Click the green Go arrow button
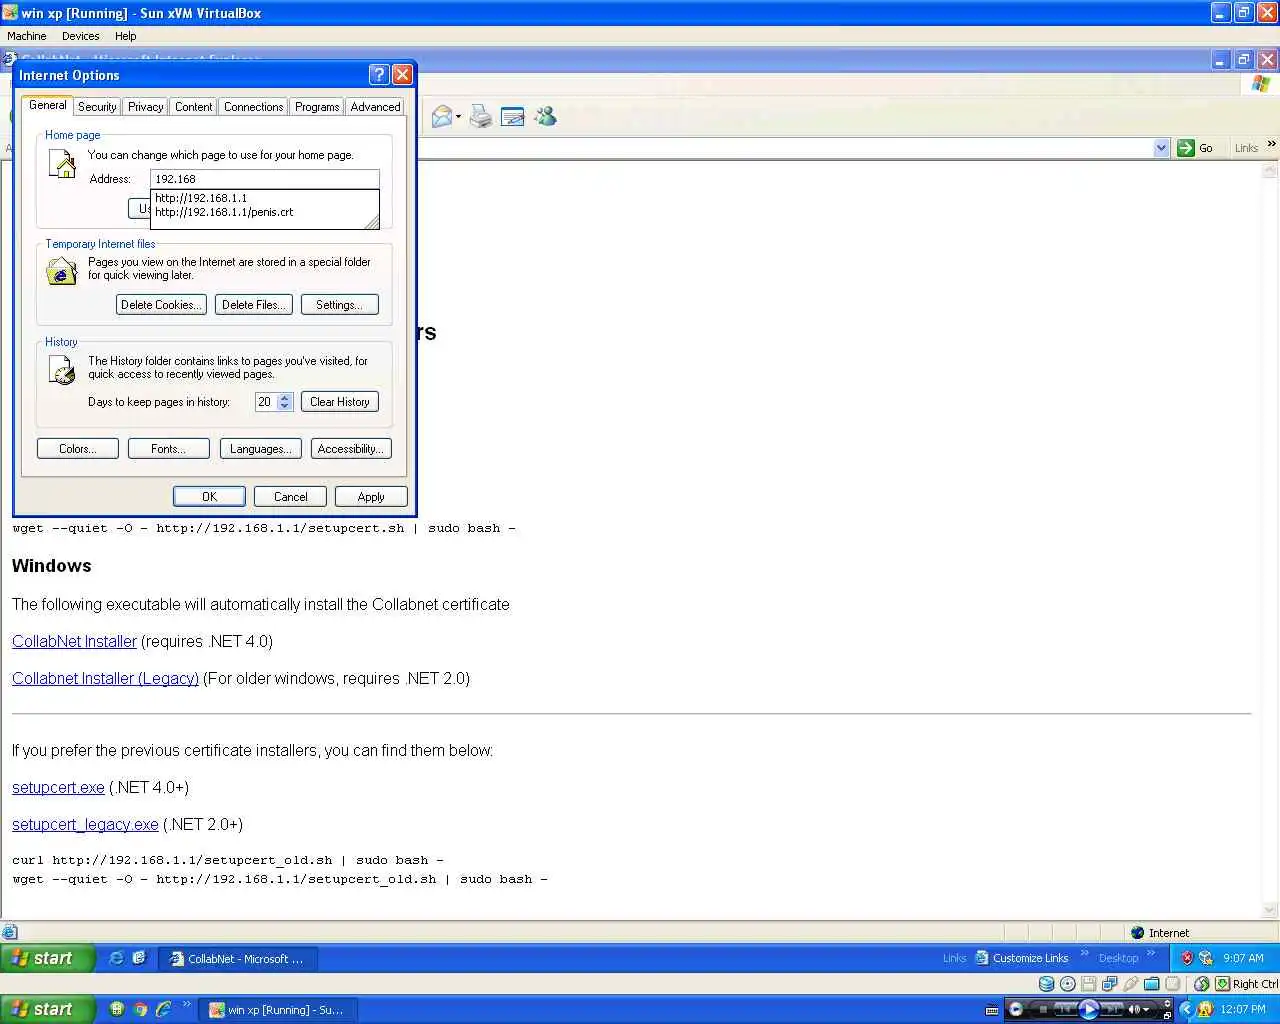 [x=1186, y=148]
